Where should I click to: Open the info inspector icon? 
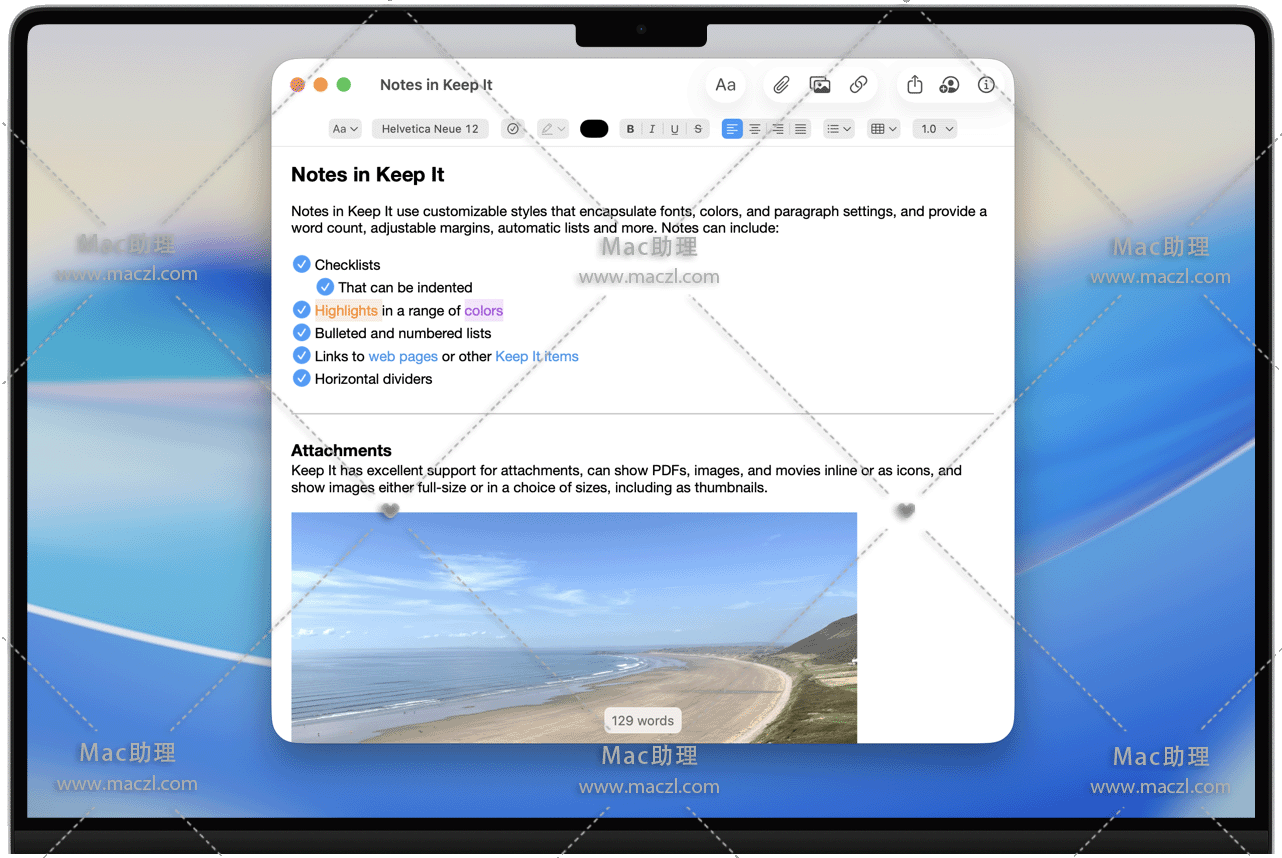pos(986,85)
